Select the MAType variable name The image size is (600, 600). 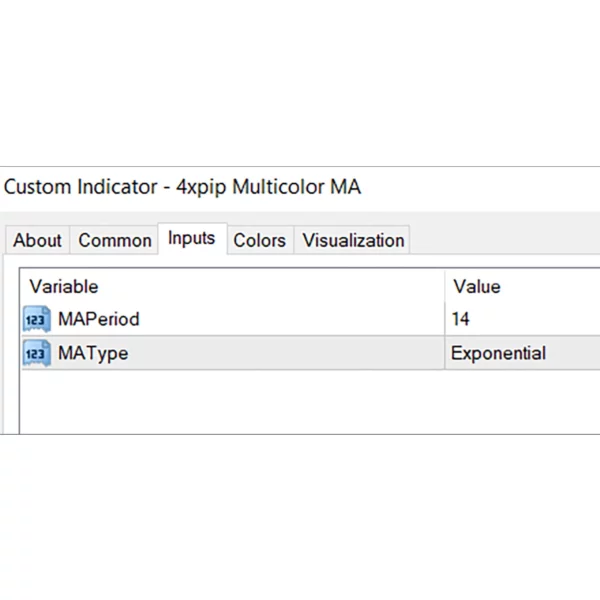[93, 353]
